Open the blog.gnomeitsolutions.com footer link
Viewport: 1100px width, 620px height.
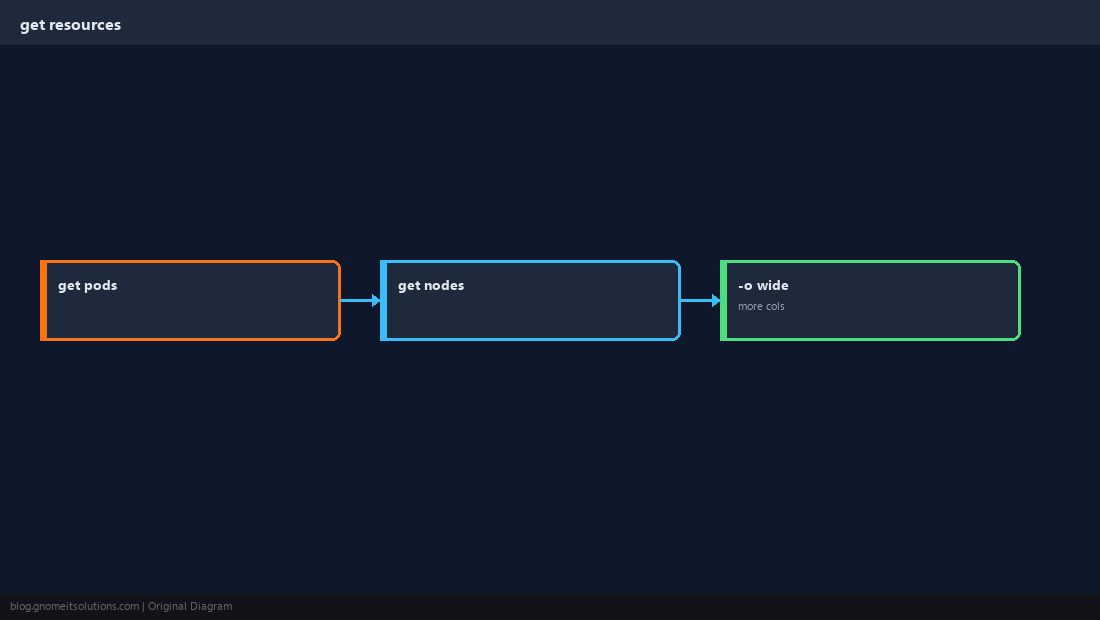pos(74,607)
